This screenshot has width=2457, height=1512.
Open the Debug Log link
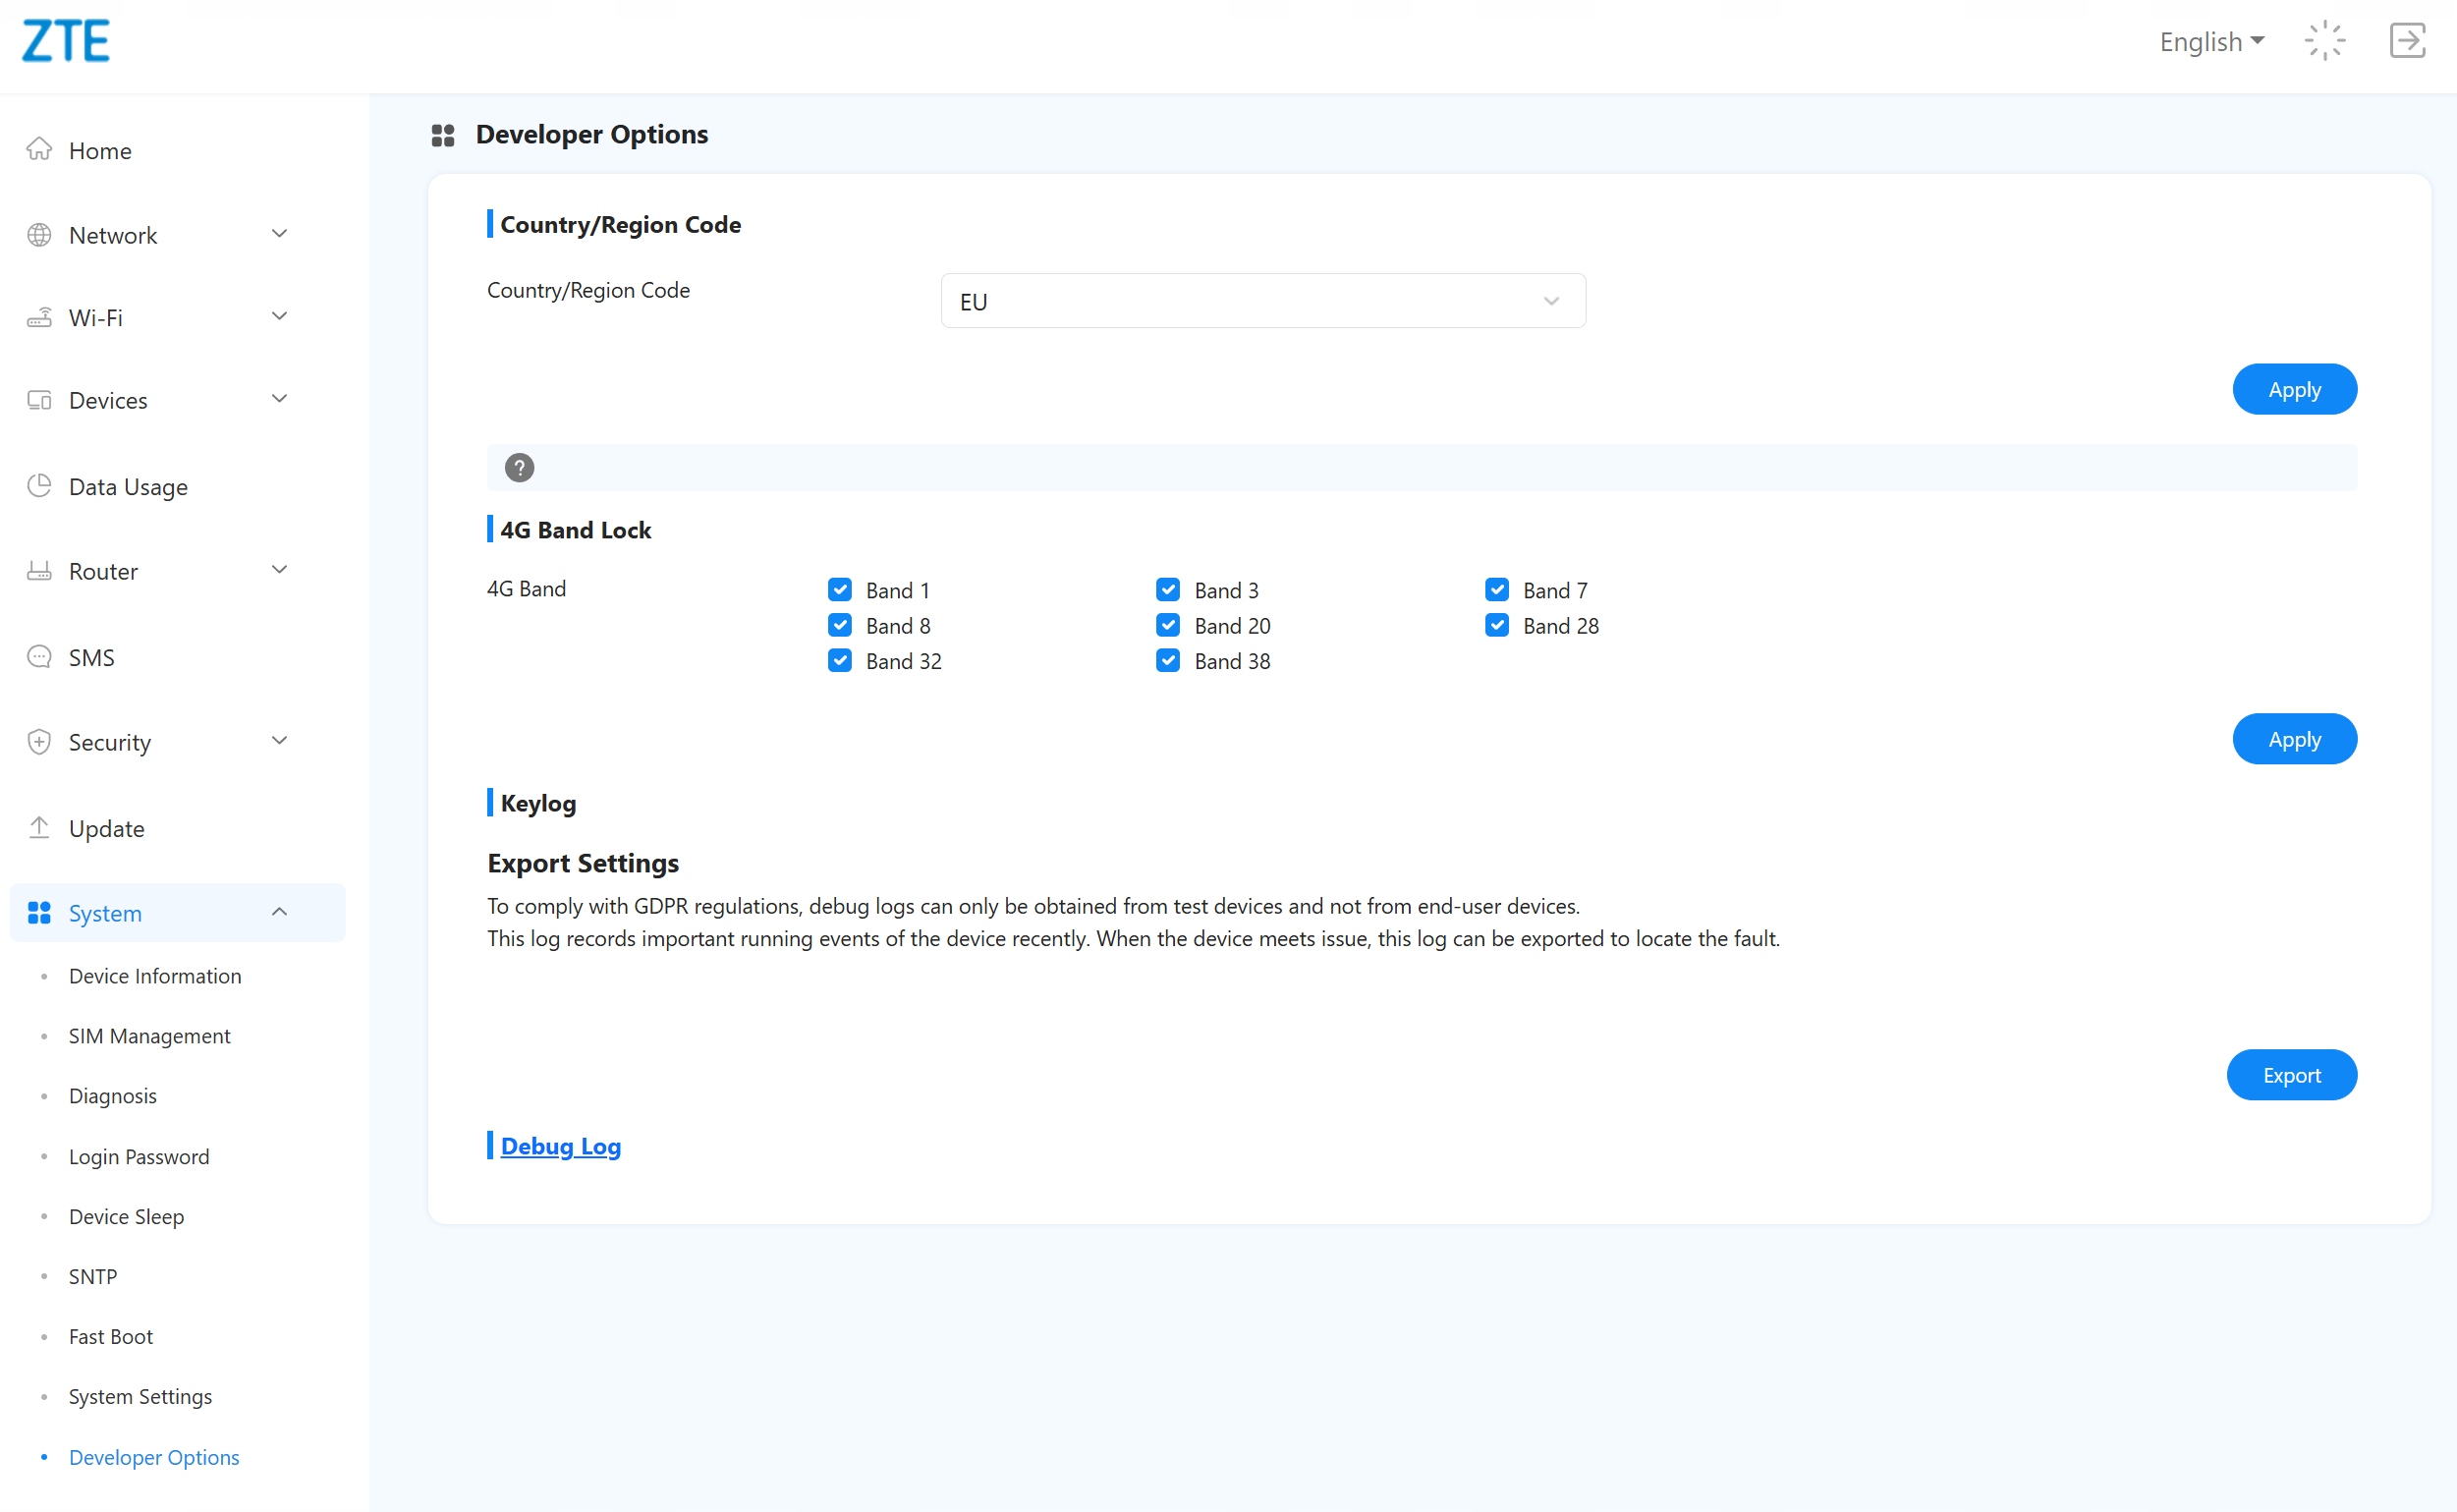coord(560,1146)
